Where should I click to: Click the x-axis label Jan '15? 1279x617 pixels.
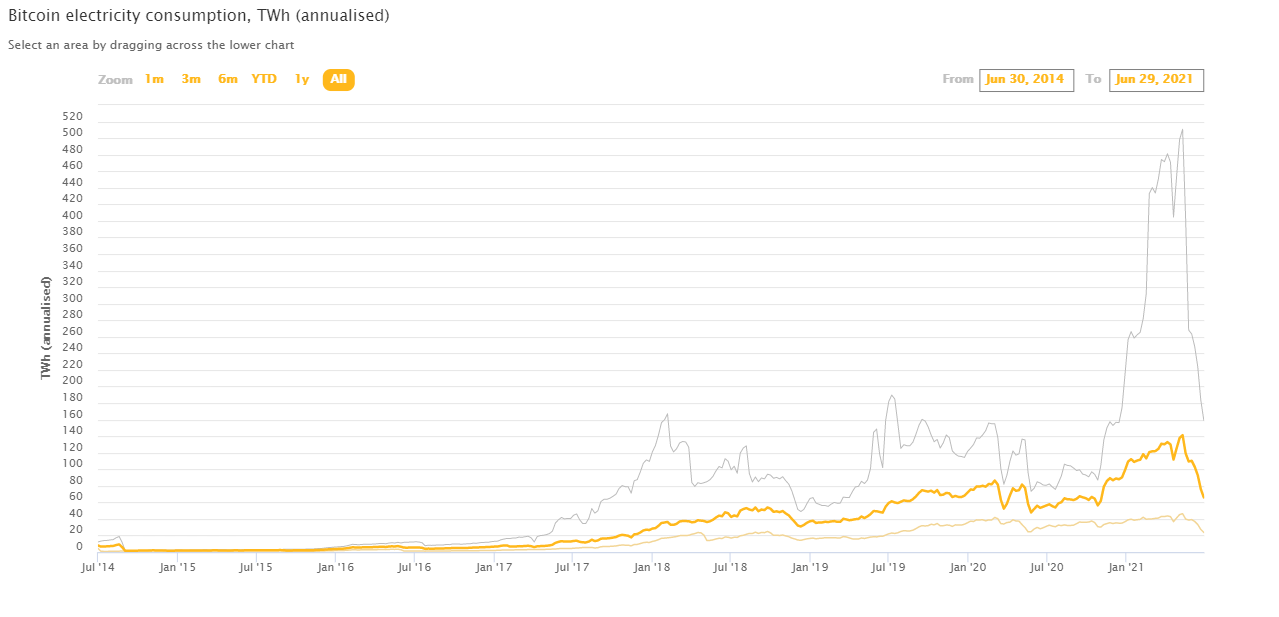(x=177, y=567)
